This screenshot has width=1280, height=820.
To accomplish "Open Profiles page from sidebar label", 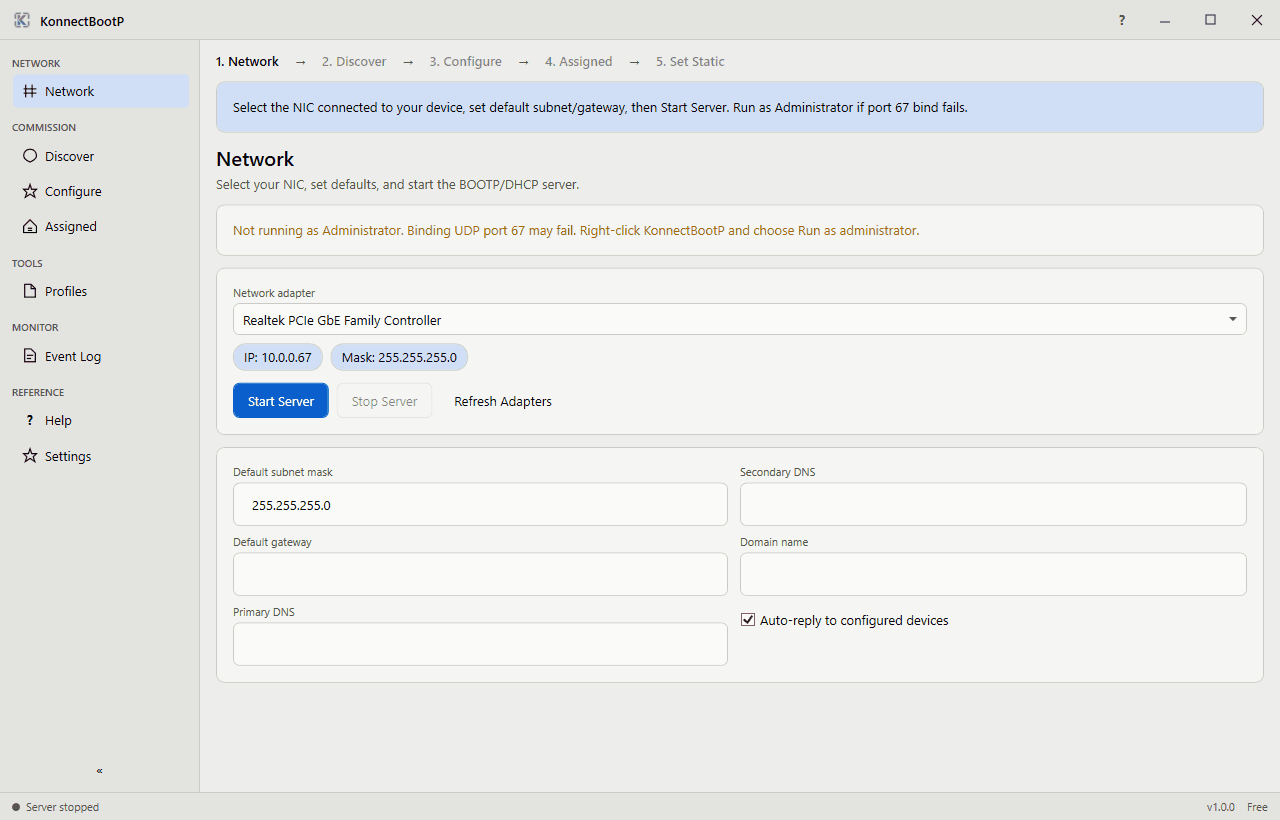I will [x=66, y=291].
